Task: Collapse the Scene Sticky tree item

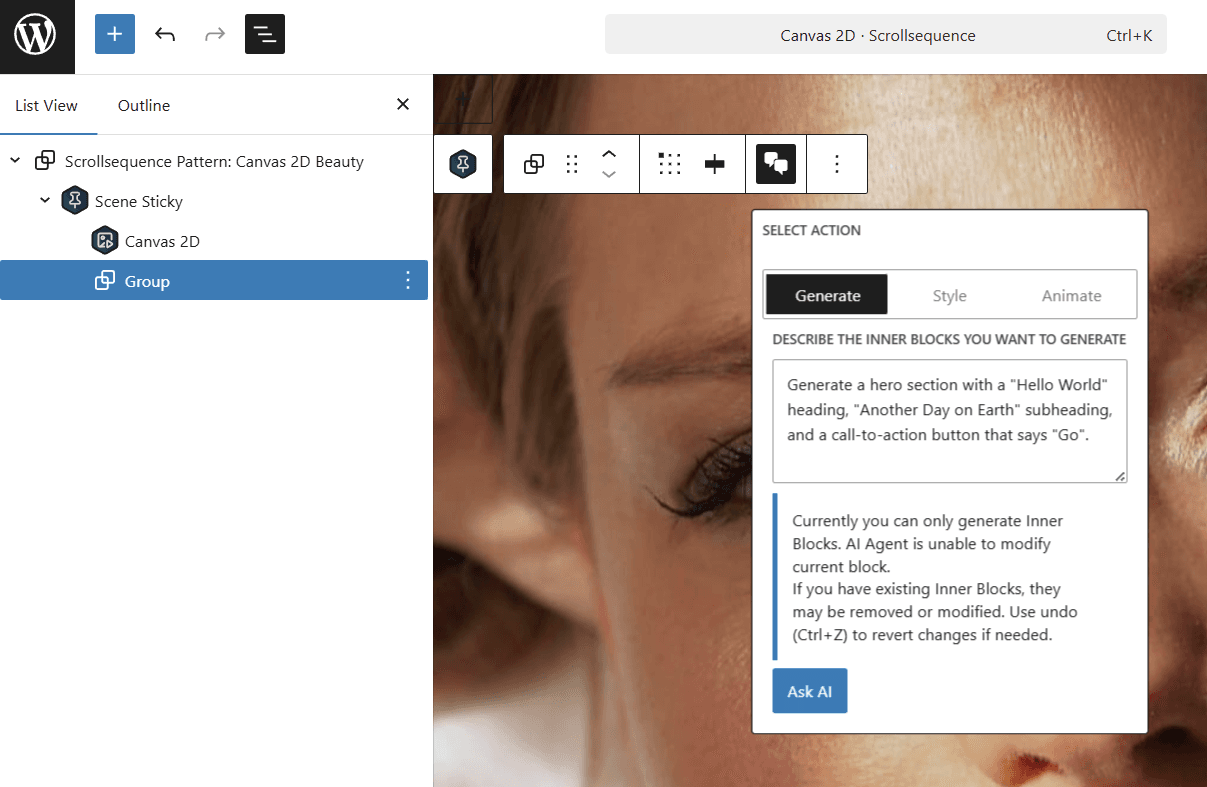Action: [45, 201]
